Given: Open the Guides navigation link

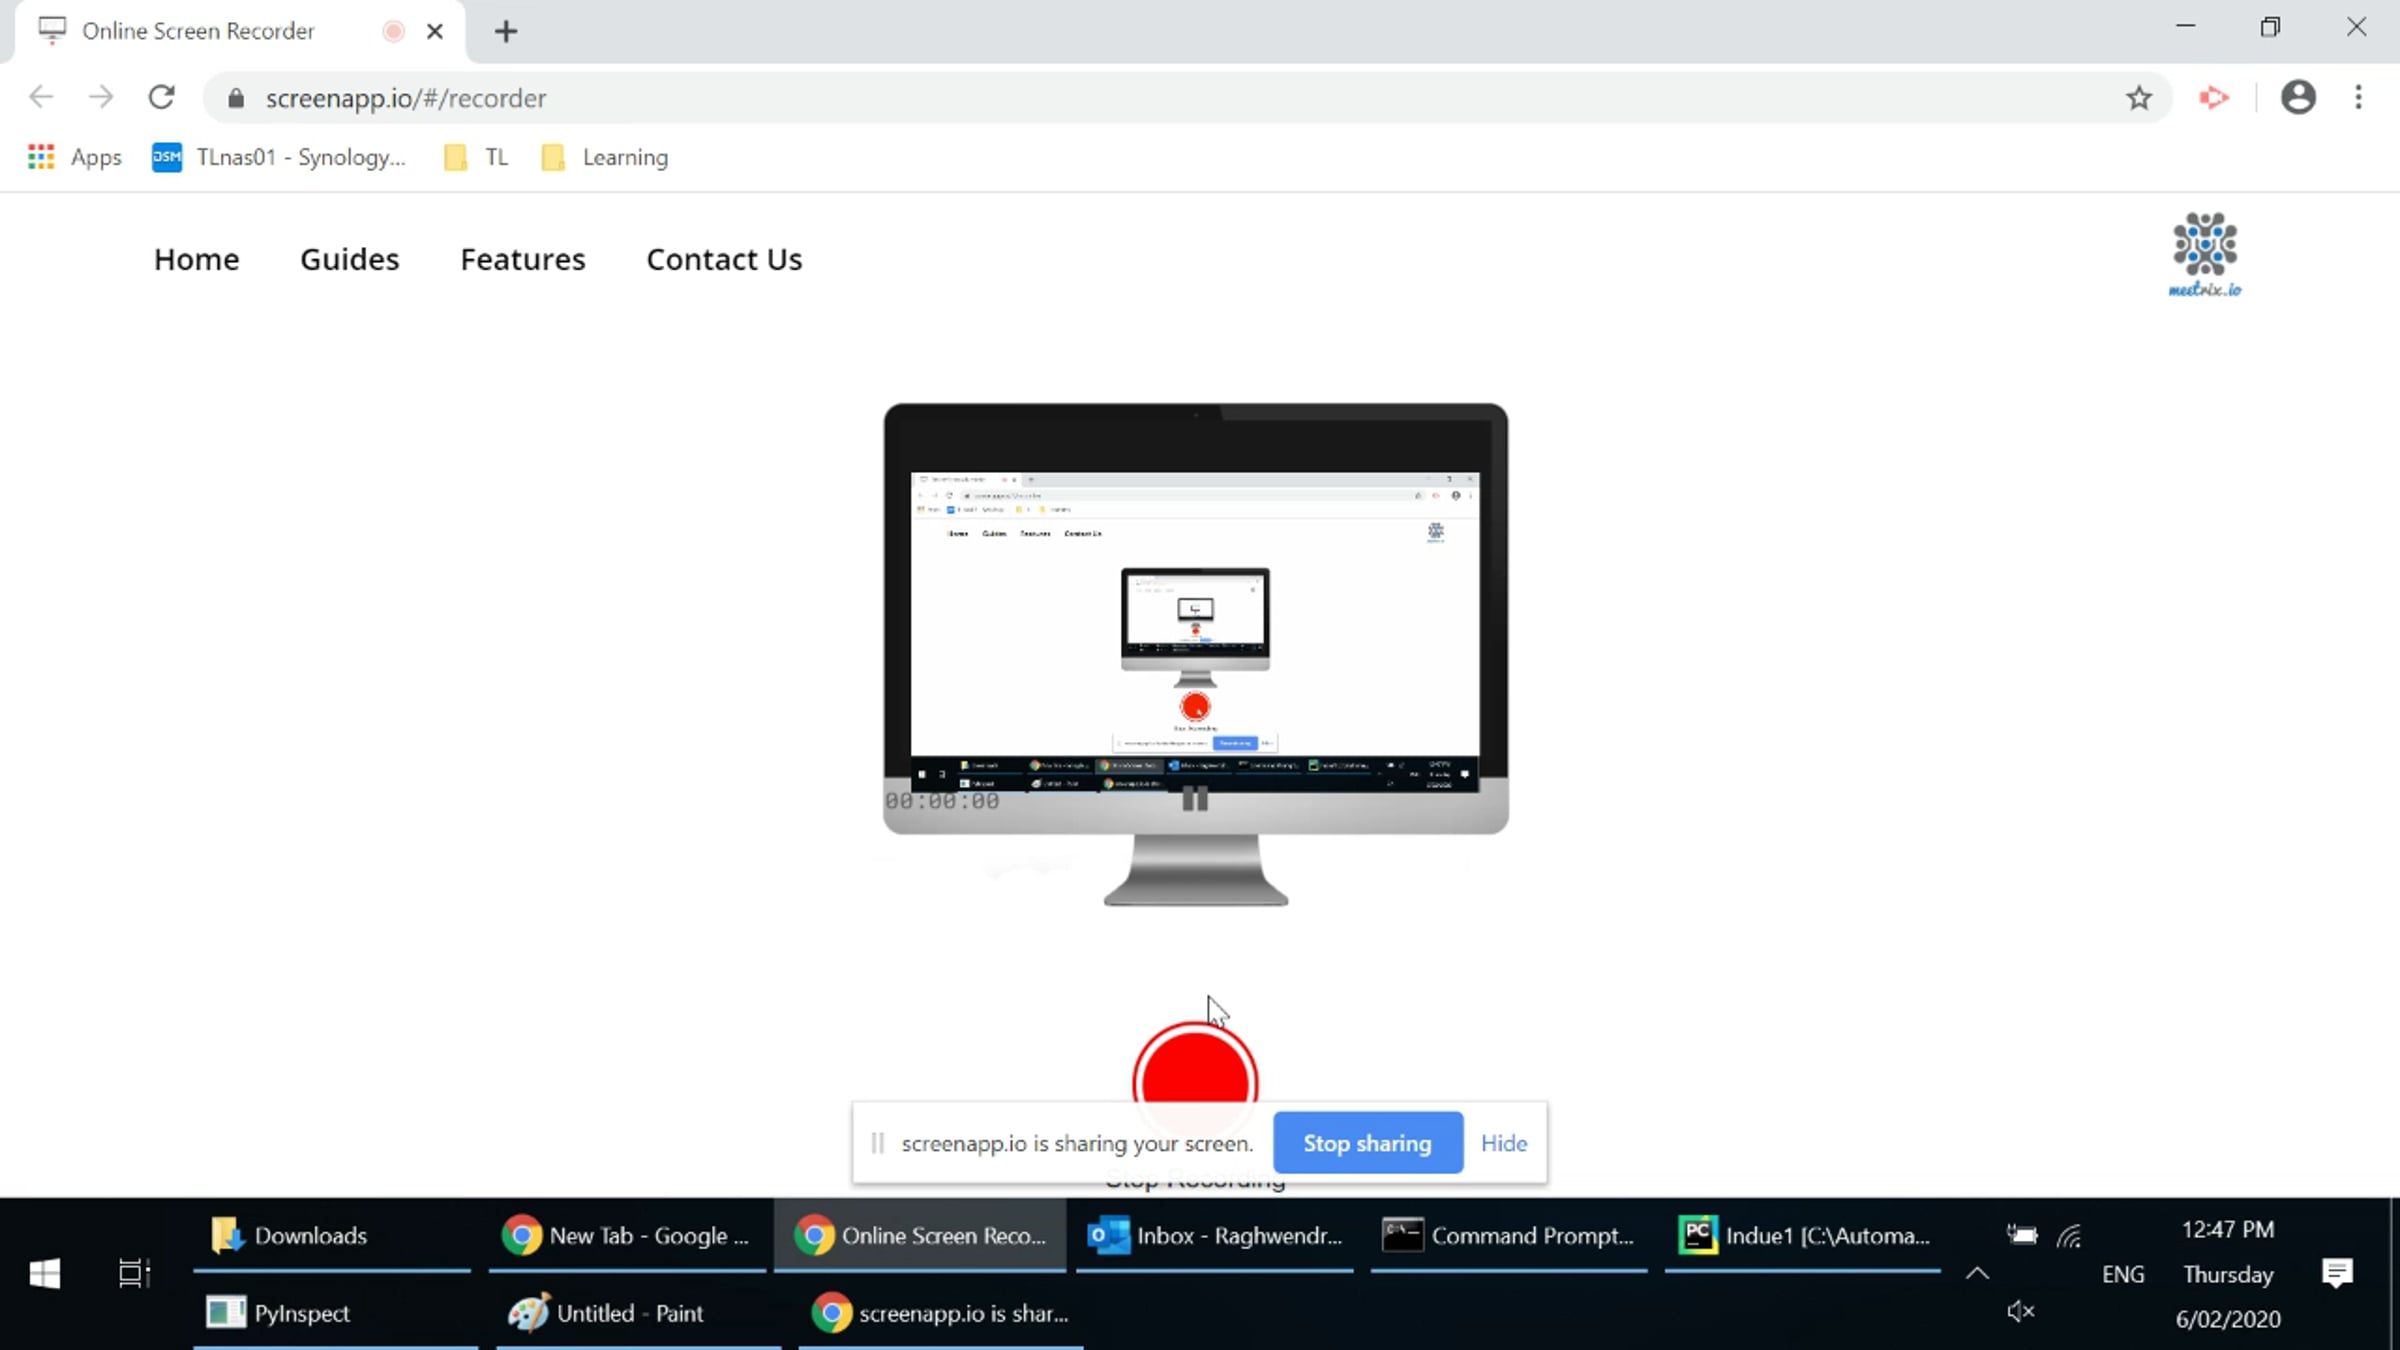Looking at the screenshot, I should click(349, 259).
